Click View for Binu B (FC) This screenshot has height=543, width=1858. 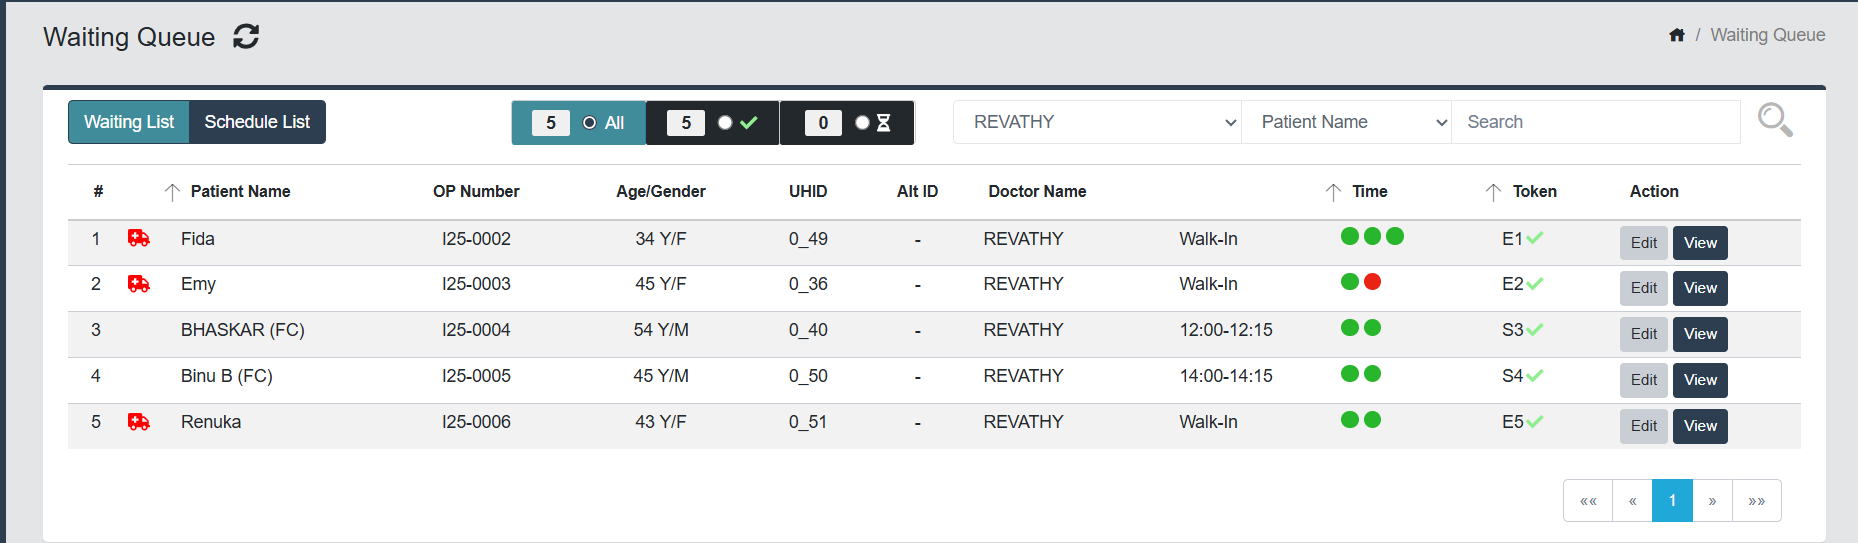pos(1700,380)
